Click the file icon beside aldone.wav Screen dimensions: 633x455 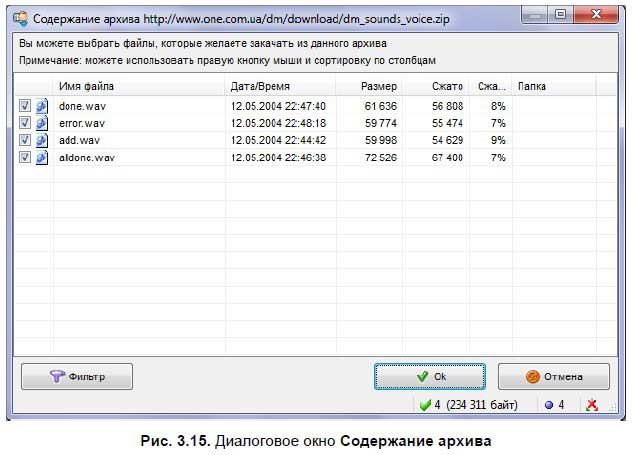[x=42, y=157]
